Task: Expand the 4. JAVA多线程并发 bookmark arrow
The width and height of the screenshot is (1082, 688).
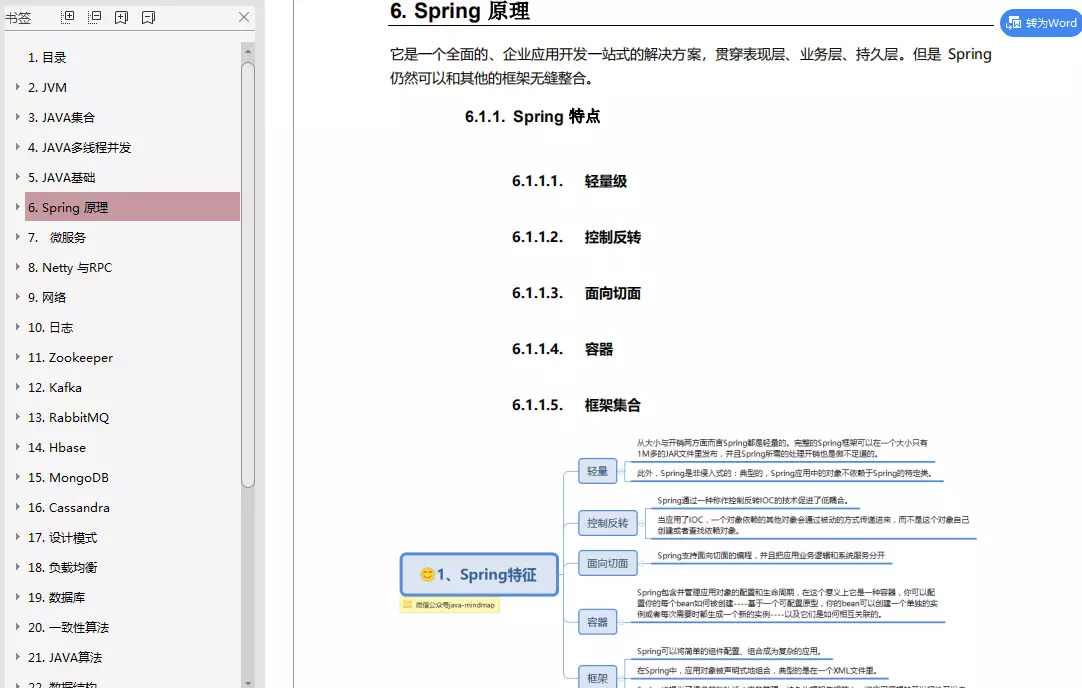Action: [x=17, y=147]
